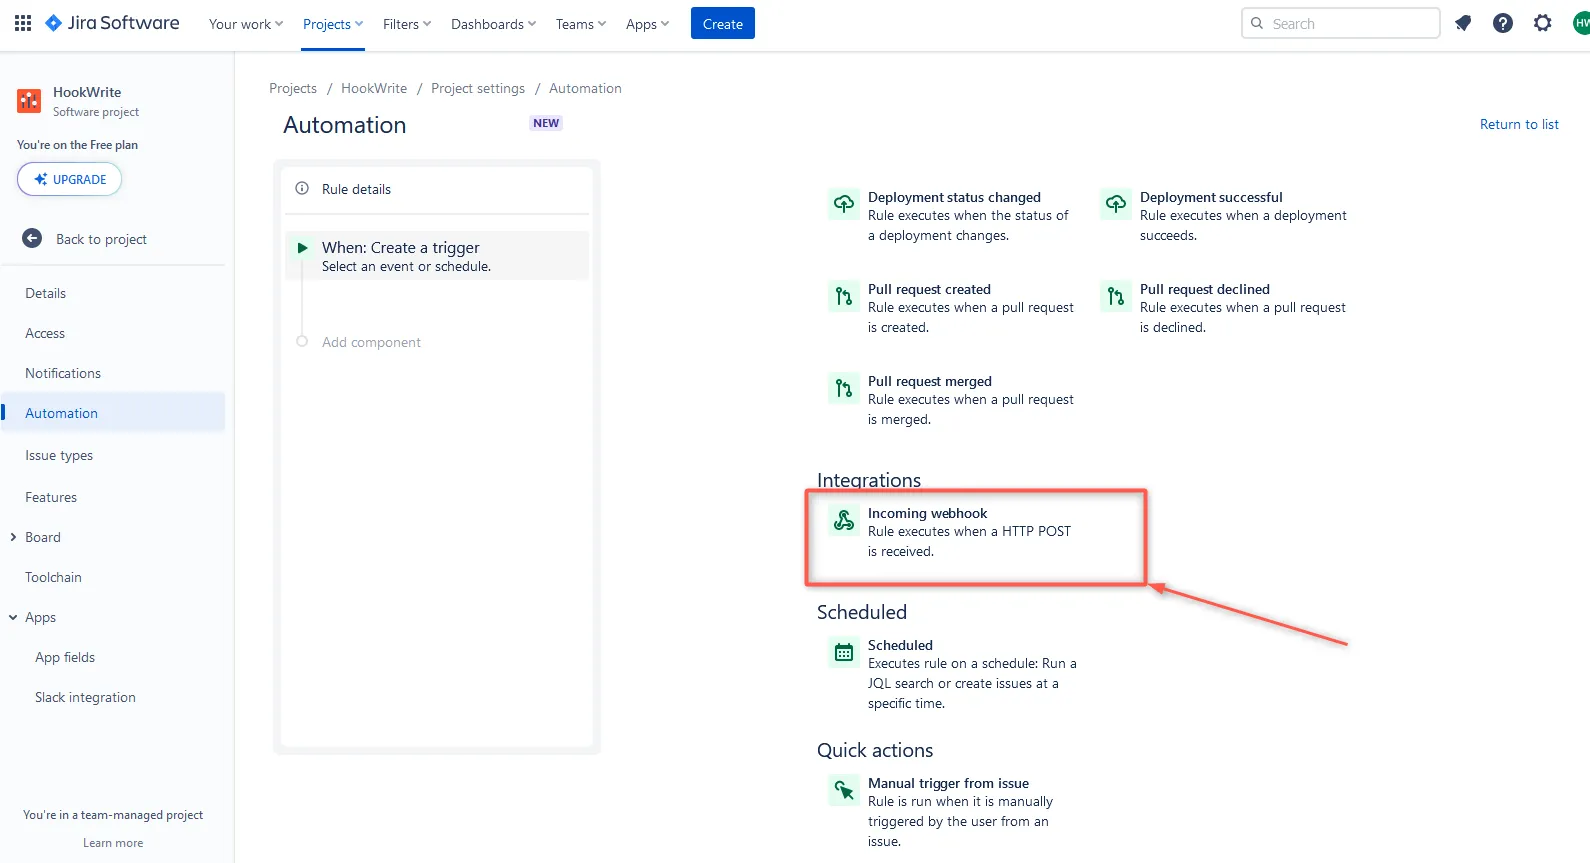Click Back to project link
The image size is (1590, 863).
click(101, 239)
